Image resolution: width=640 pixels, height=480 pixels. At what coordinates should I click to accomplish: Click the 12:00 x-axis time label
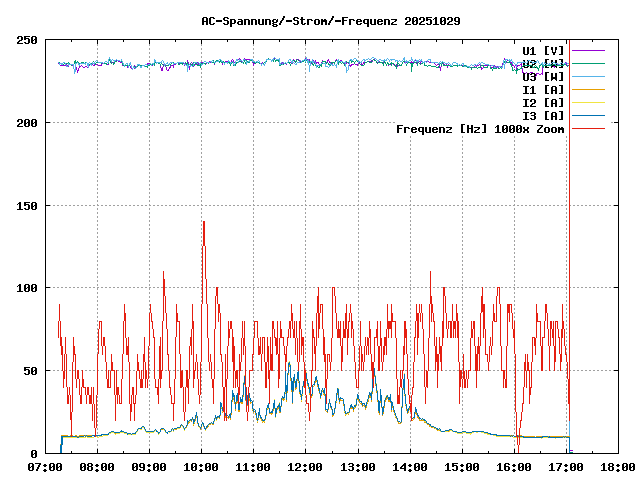click(305, 467)
